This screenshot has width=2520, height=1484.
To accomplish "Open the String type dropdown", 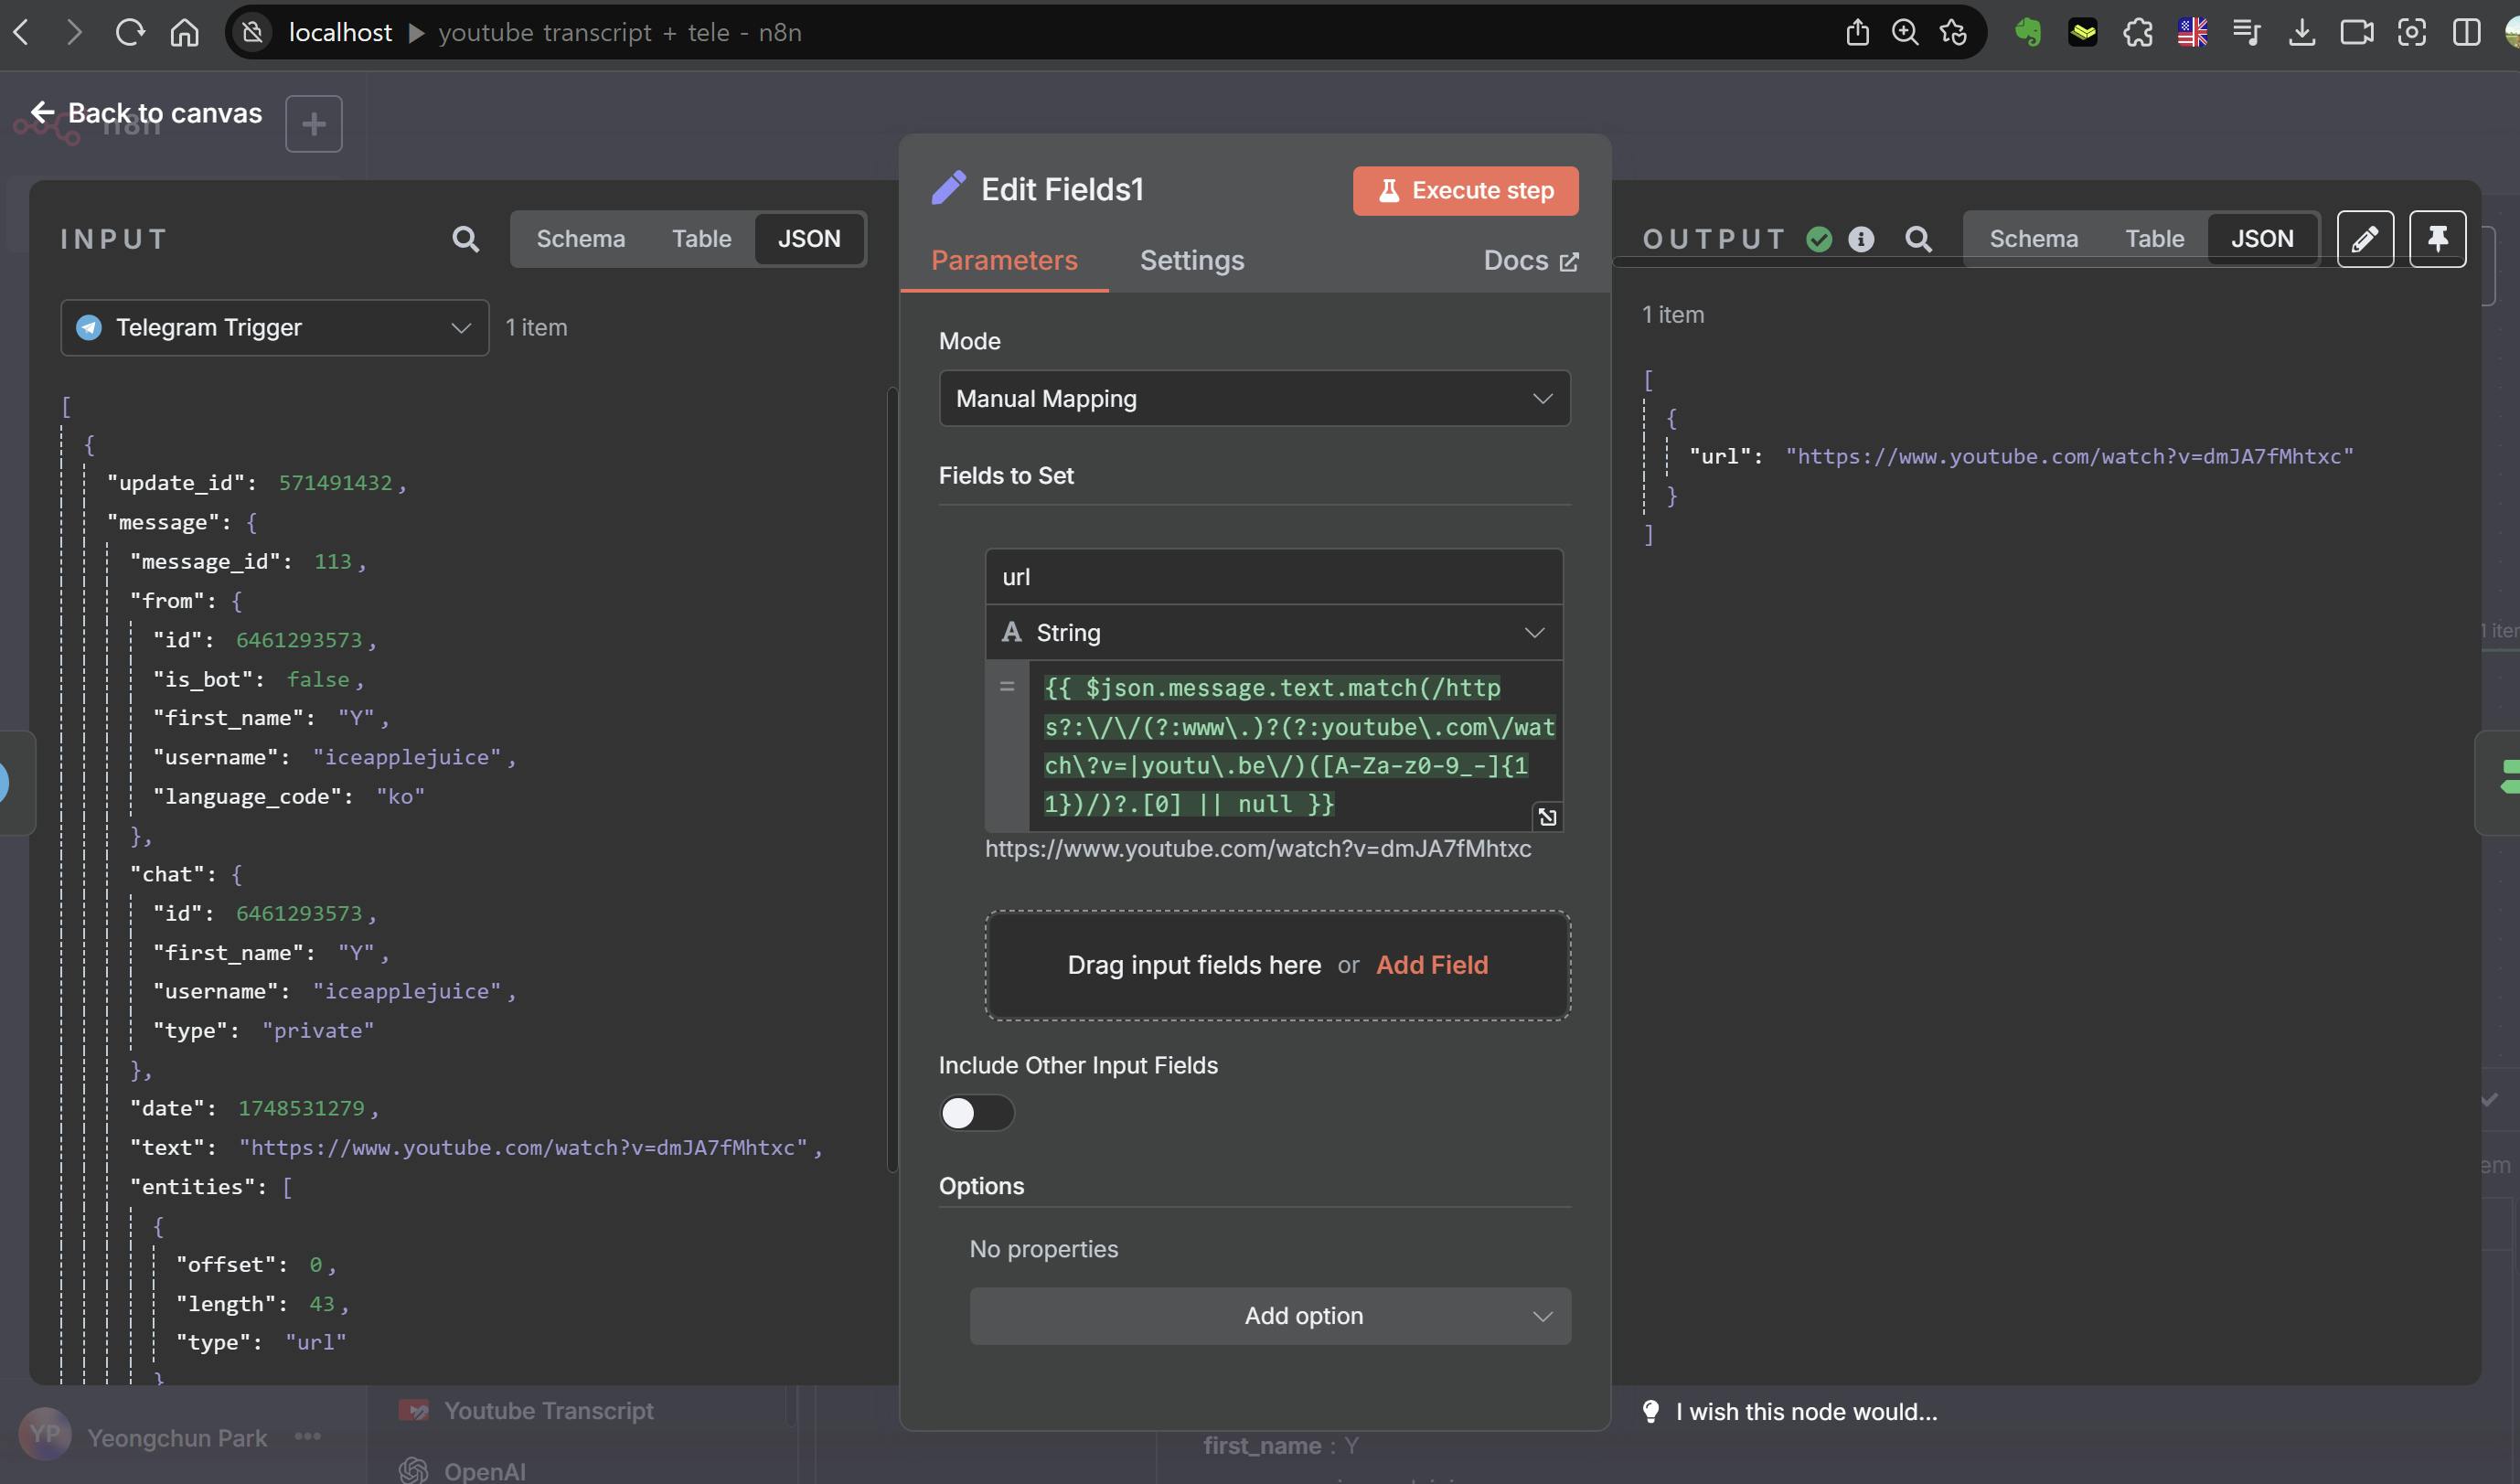I will point(1273,633).
